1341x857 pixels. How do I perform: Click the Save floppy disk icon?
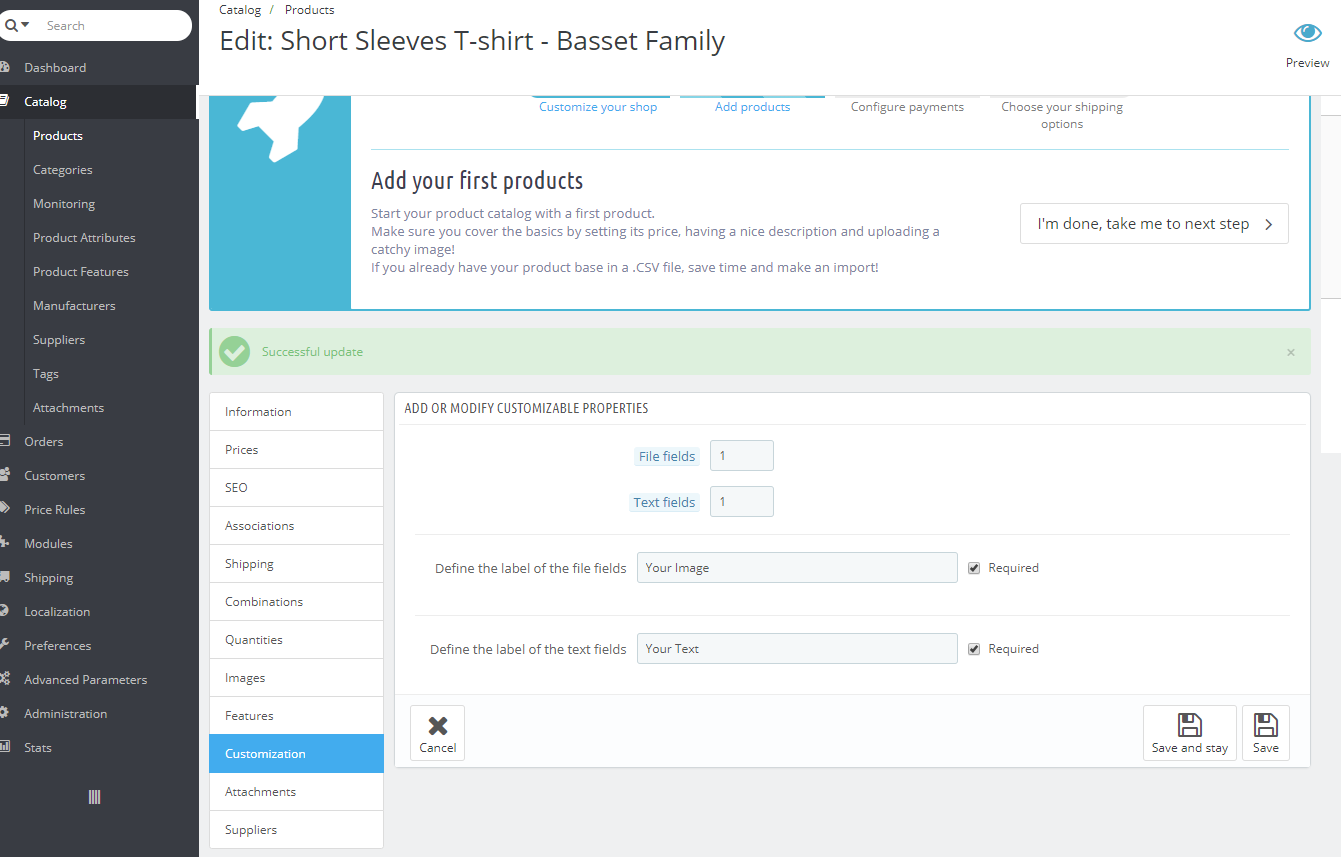tap(1265, 725)
